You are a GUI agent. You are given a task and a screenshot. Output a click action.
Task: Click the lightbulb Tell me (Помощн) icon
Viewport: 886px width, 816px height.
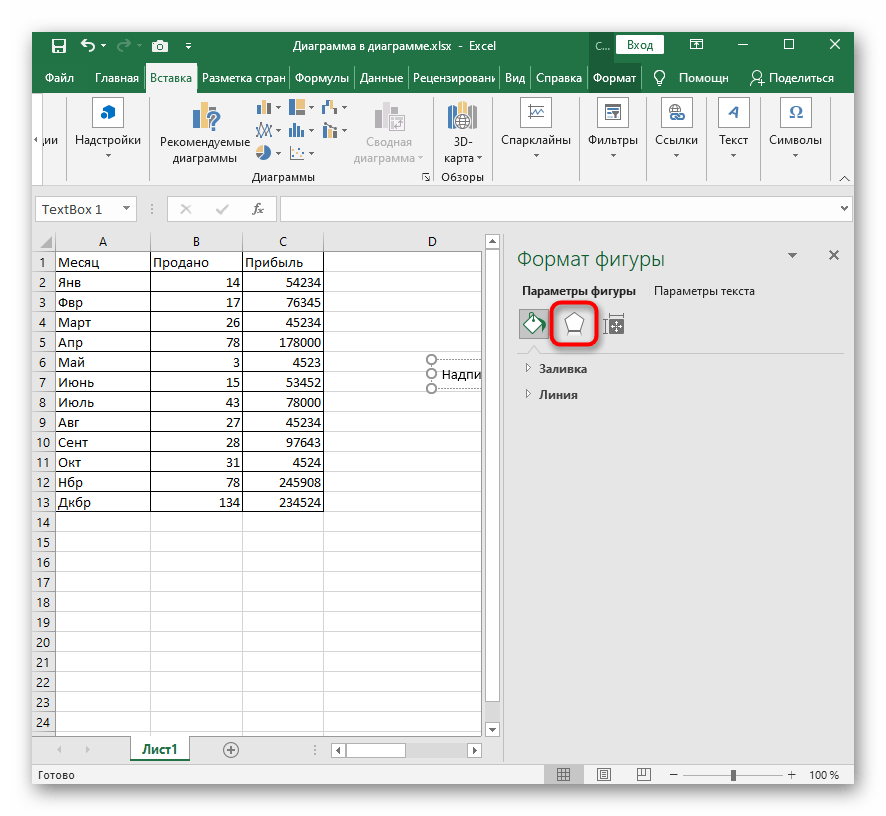(659, 78)
